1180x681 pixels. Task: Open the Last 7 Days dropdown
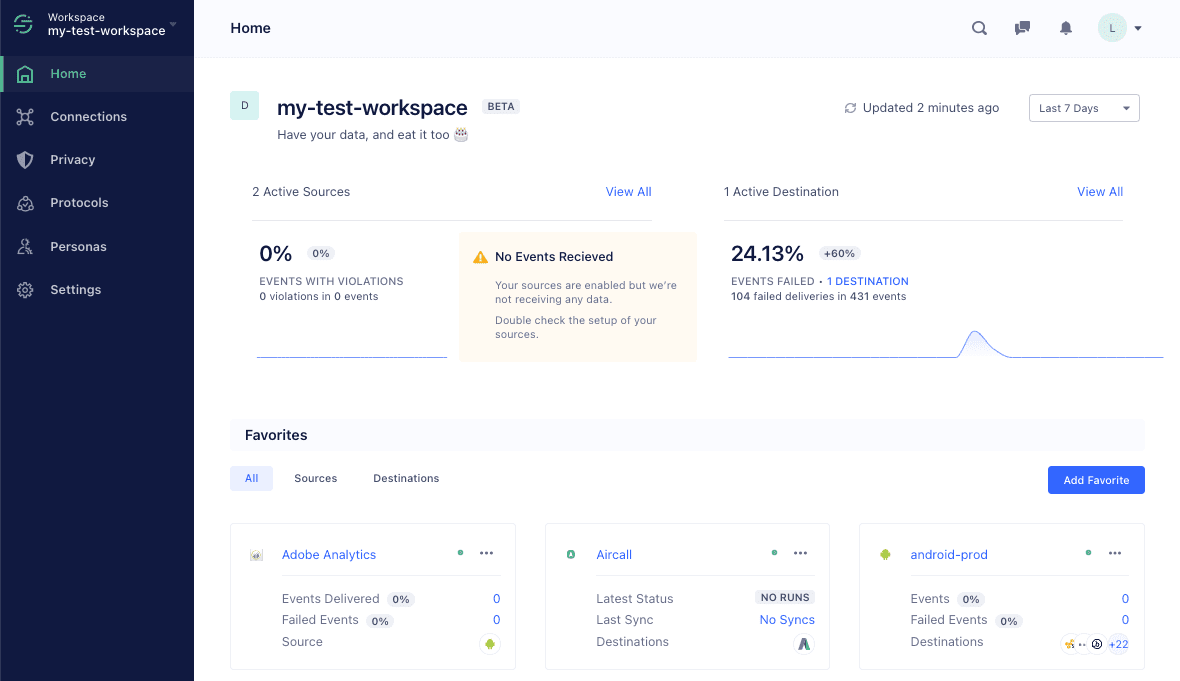click(1084, 108)
